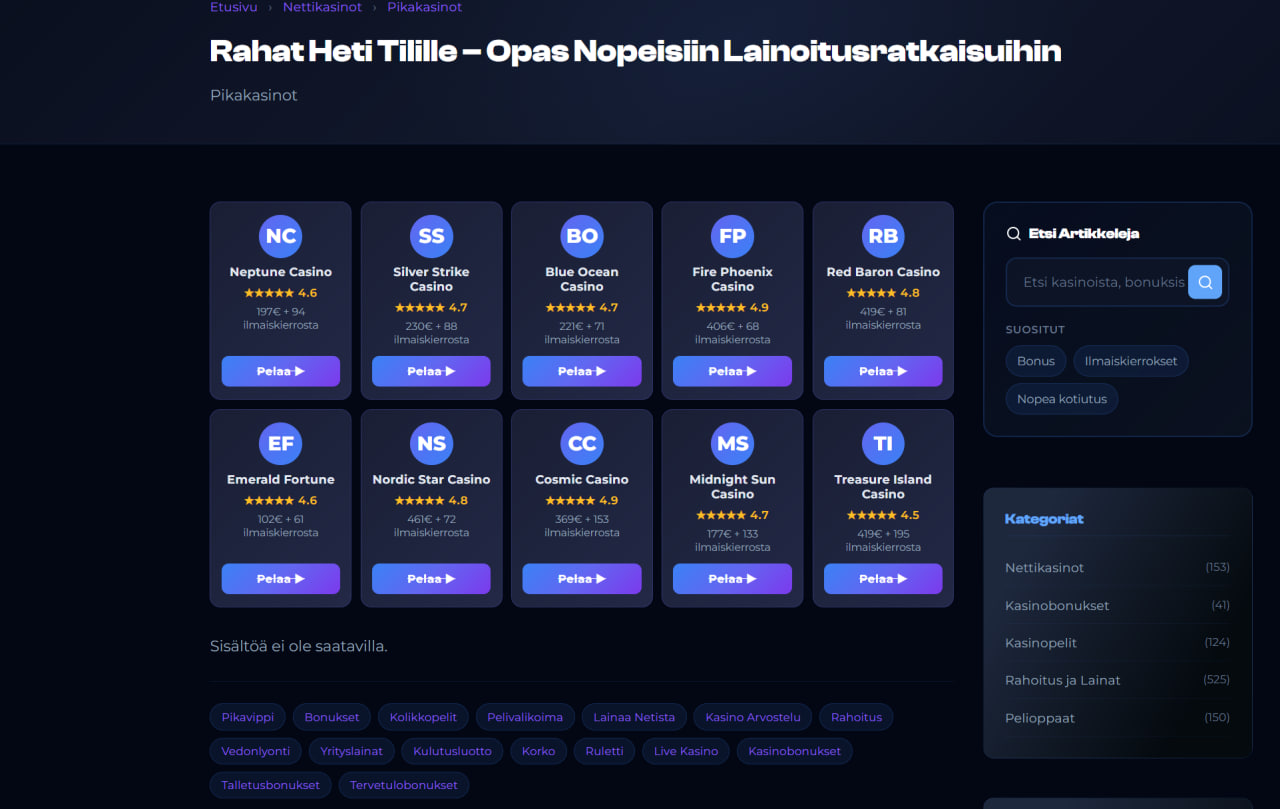The height and width of the screenshot is (809, 1280).
Task: Click the RB Red Baron logo icon
Action: coord(883,236)
